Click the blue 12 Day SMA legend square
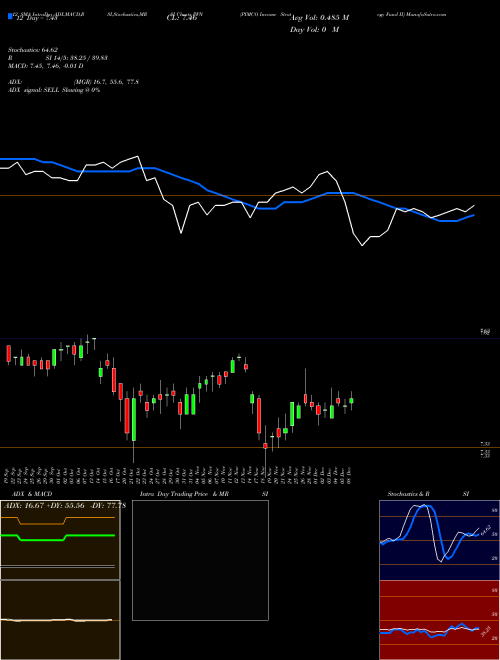This screenshot has height=660, width=500. 10,17
